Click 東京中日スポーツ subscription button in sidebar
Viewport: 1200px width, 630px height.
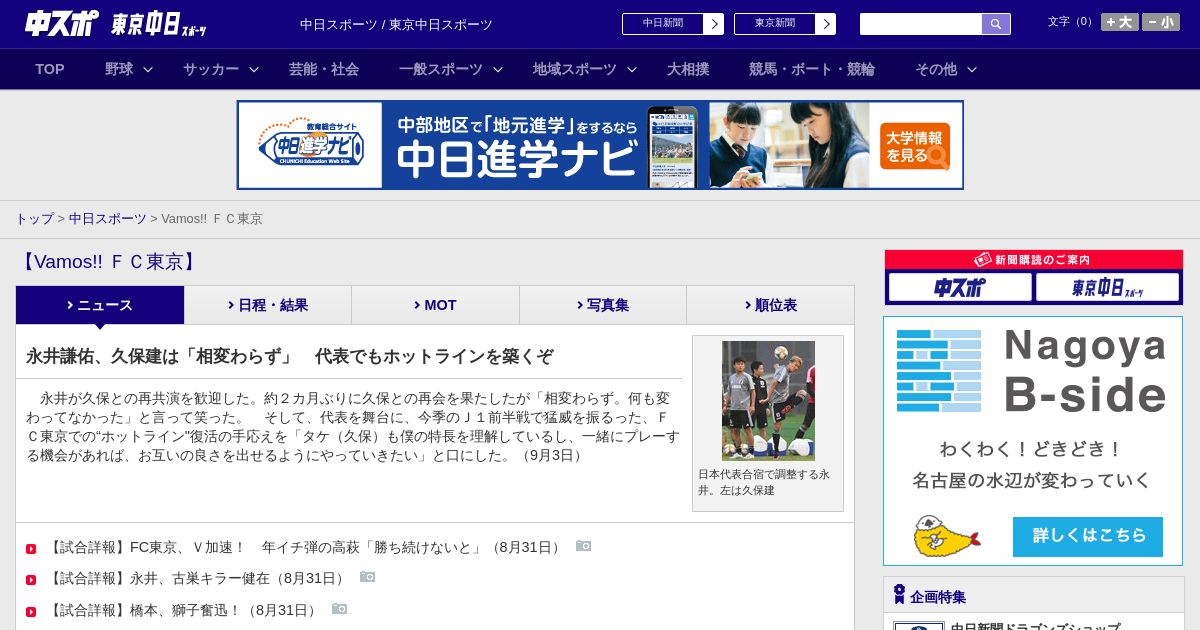coord(1107,287)
